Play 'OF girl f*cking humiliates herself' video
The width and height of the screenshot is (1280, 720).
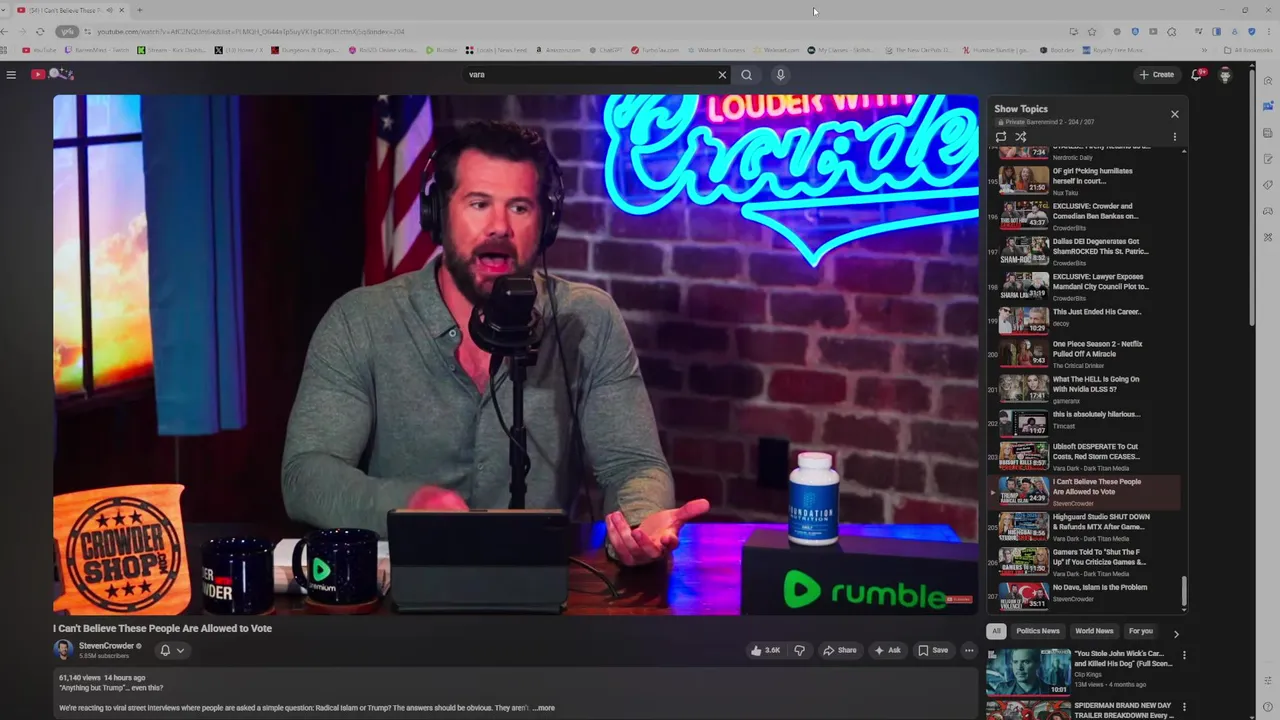click(1084, 180)
